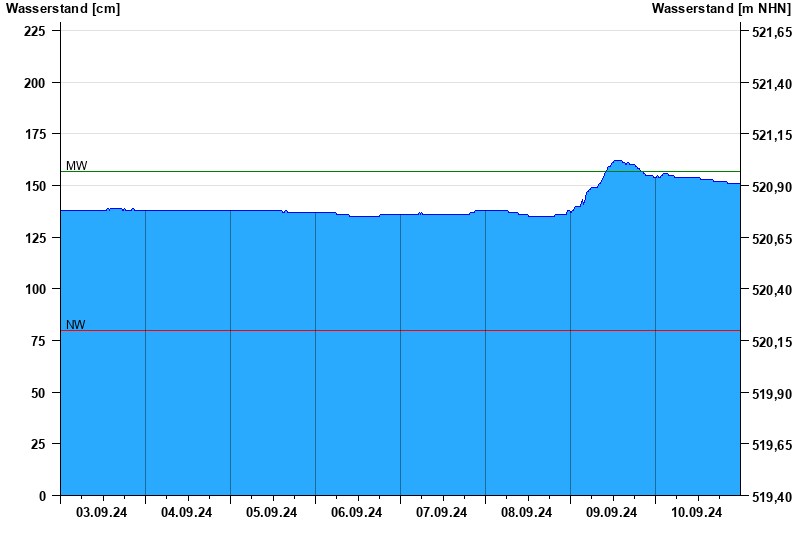Viewport: 800px width, 550px height.
Task: Pick the 08.09.24 date label
Action: (527, 512)
